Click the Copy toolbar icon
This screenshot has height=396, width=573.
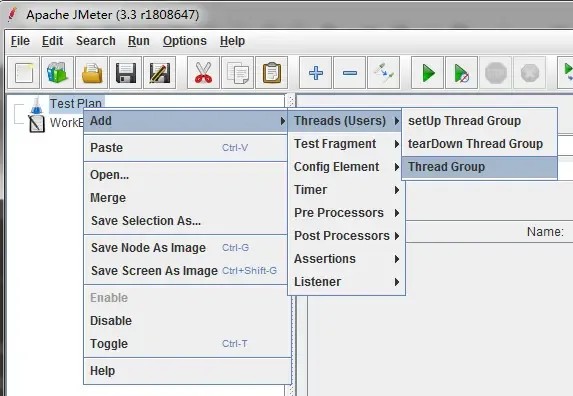[237, 73]
